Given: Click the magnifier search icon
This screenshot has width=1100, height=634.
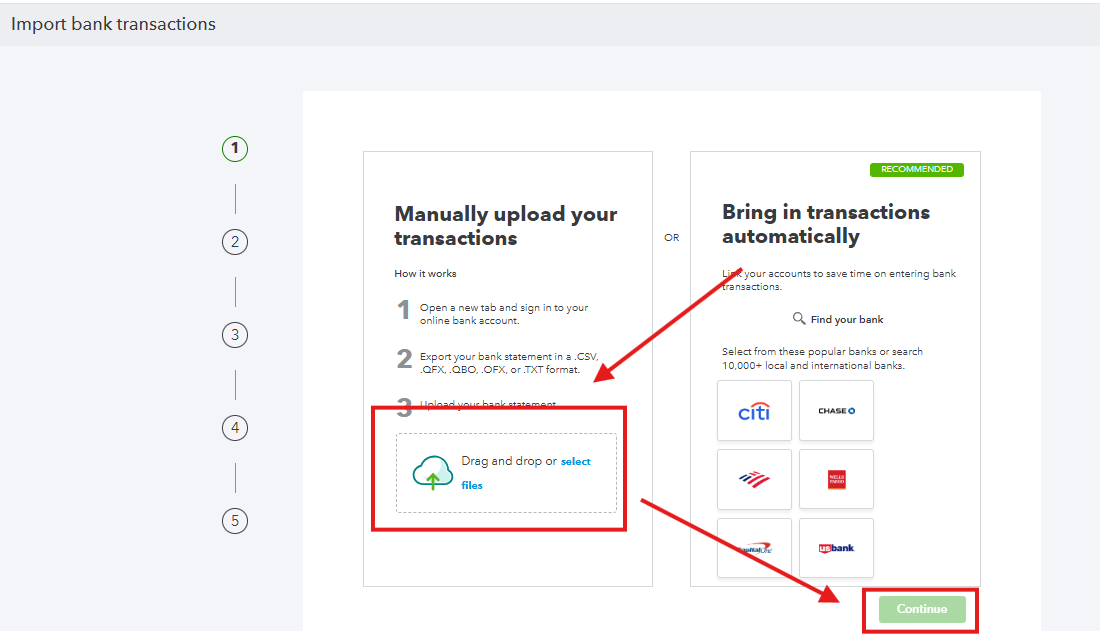Looking at the screenshot, I should tap(799, 319).
